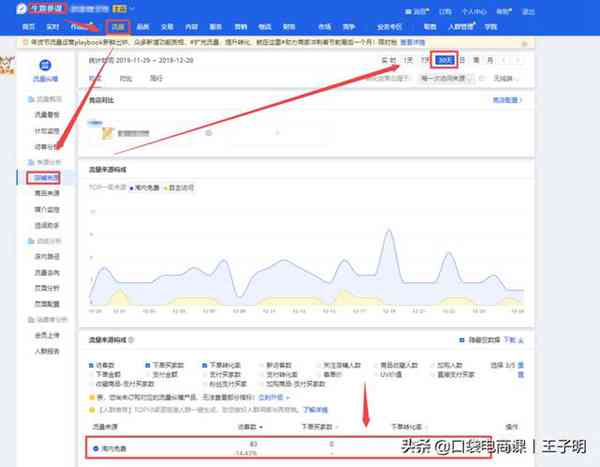Open 个人中心 in the header
Screen dimensions: 600x467
pyautogui.click(x=474, y=12)
